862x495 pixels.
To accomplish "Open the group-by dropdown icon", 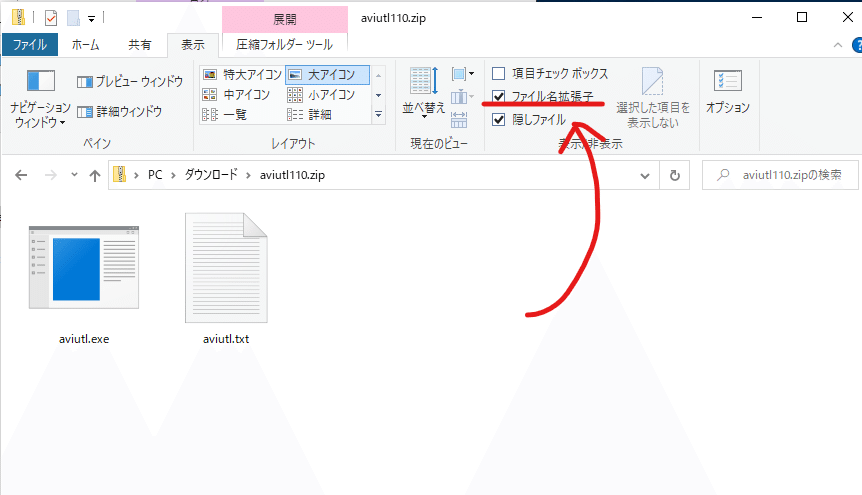I will (463, 74).
